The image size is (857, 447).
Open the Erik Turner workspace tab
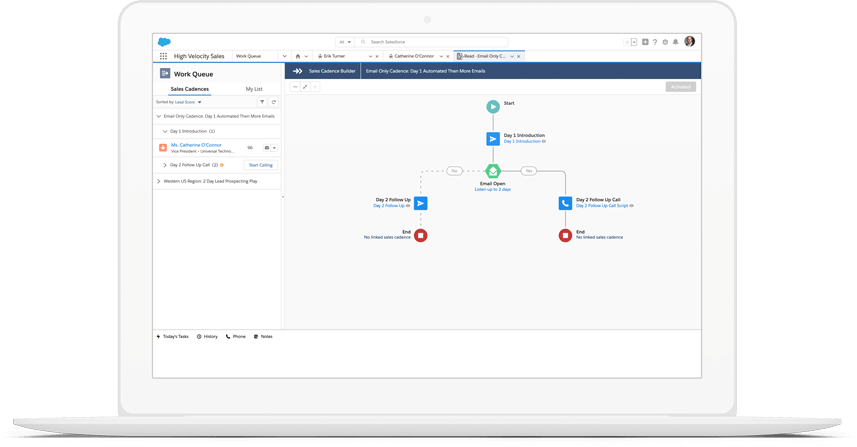(x=334, y=56)
